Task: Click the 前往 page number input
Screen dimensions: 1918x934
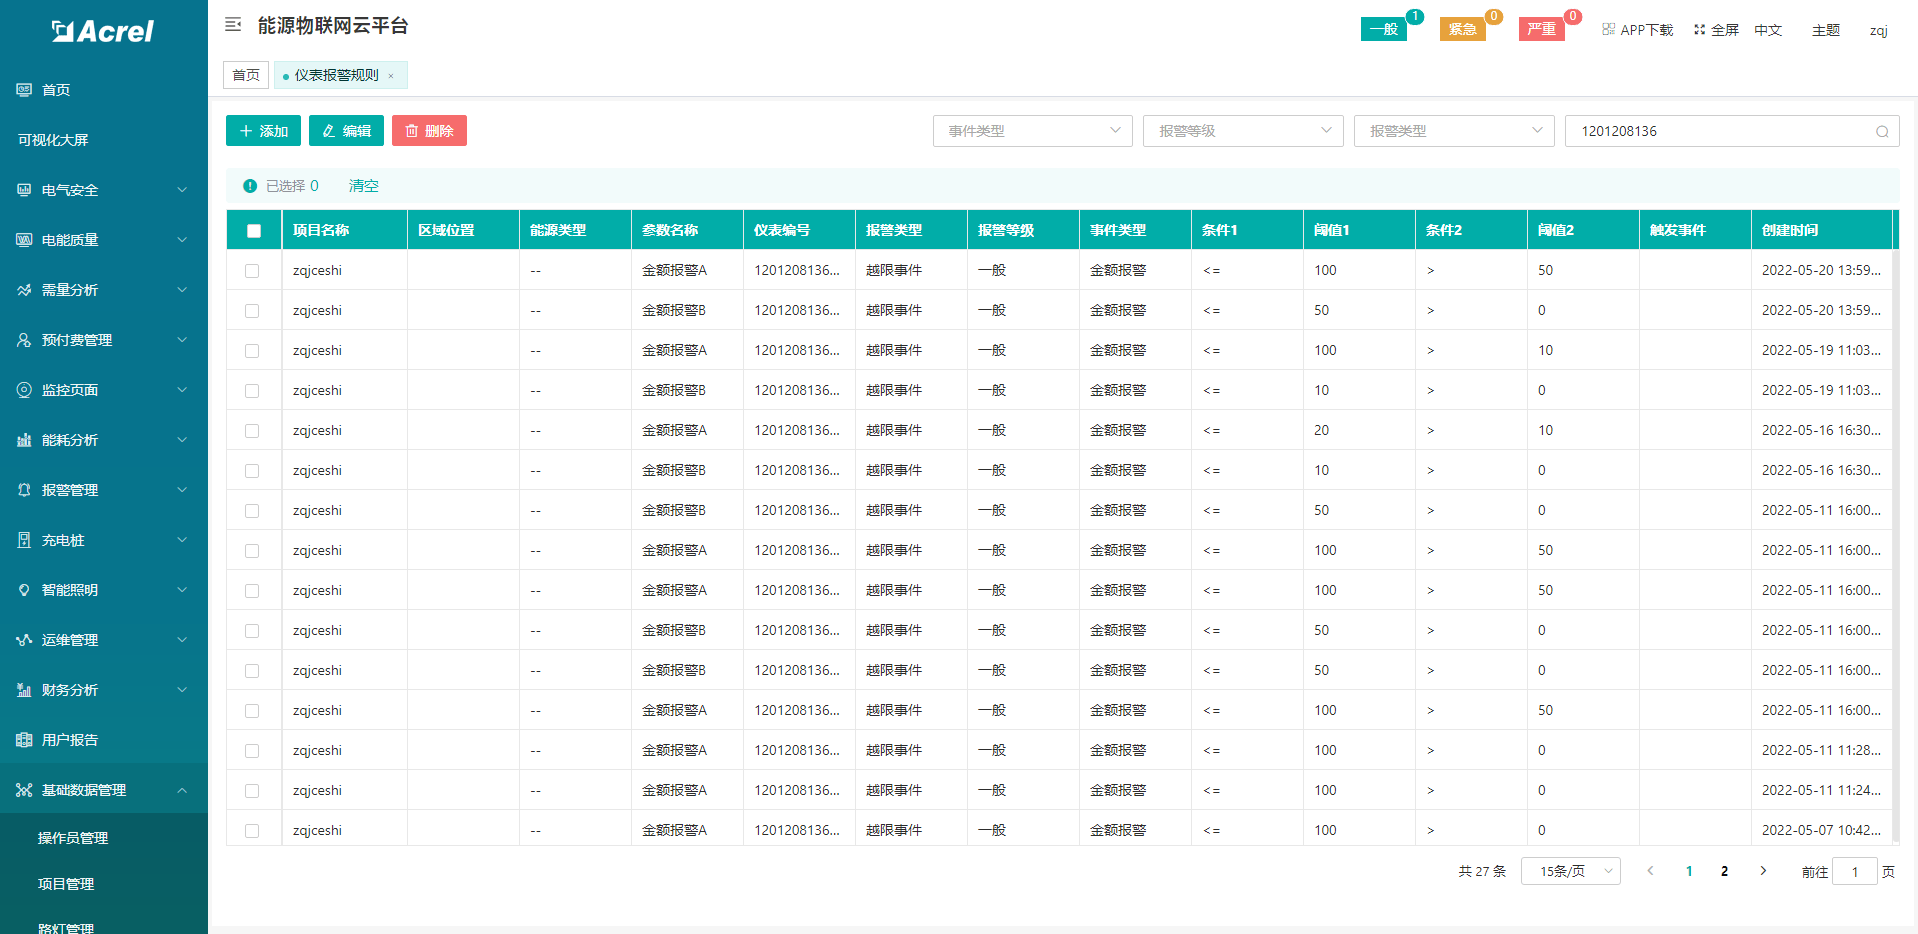Action: pos(1854,871)
